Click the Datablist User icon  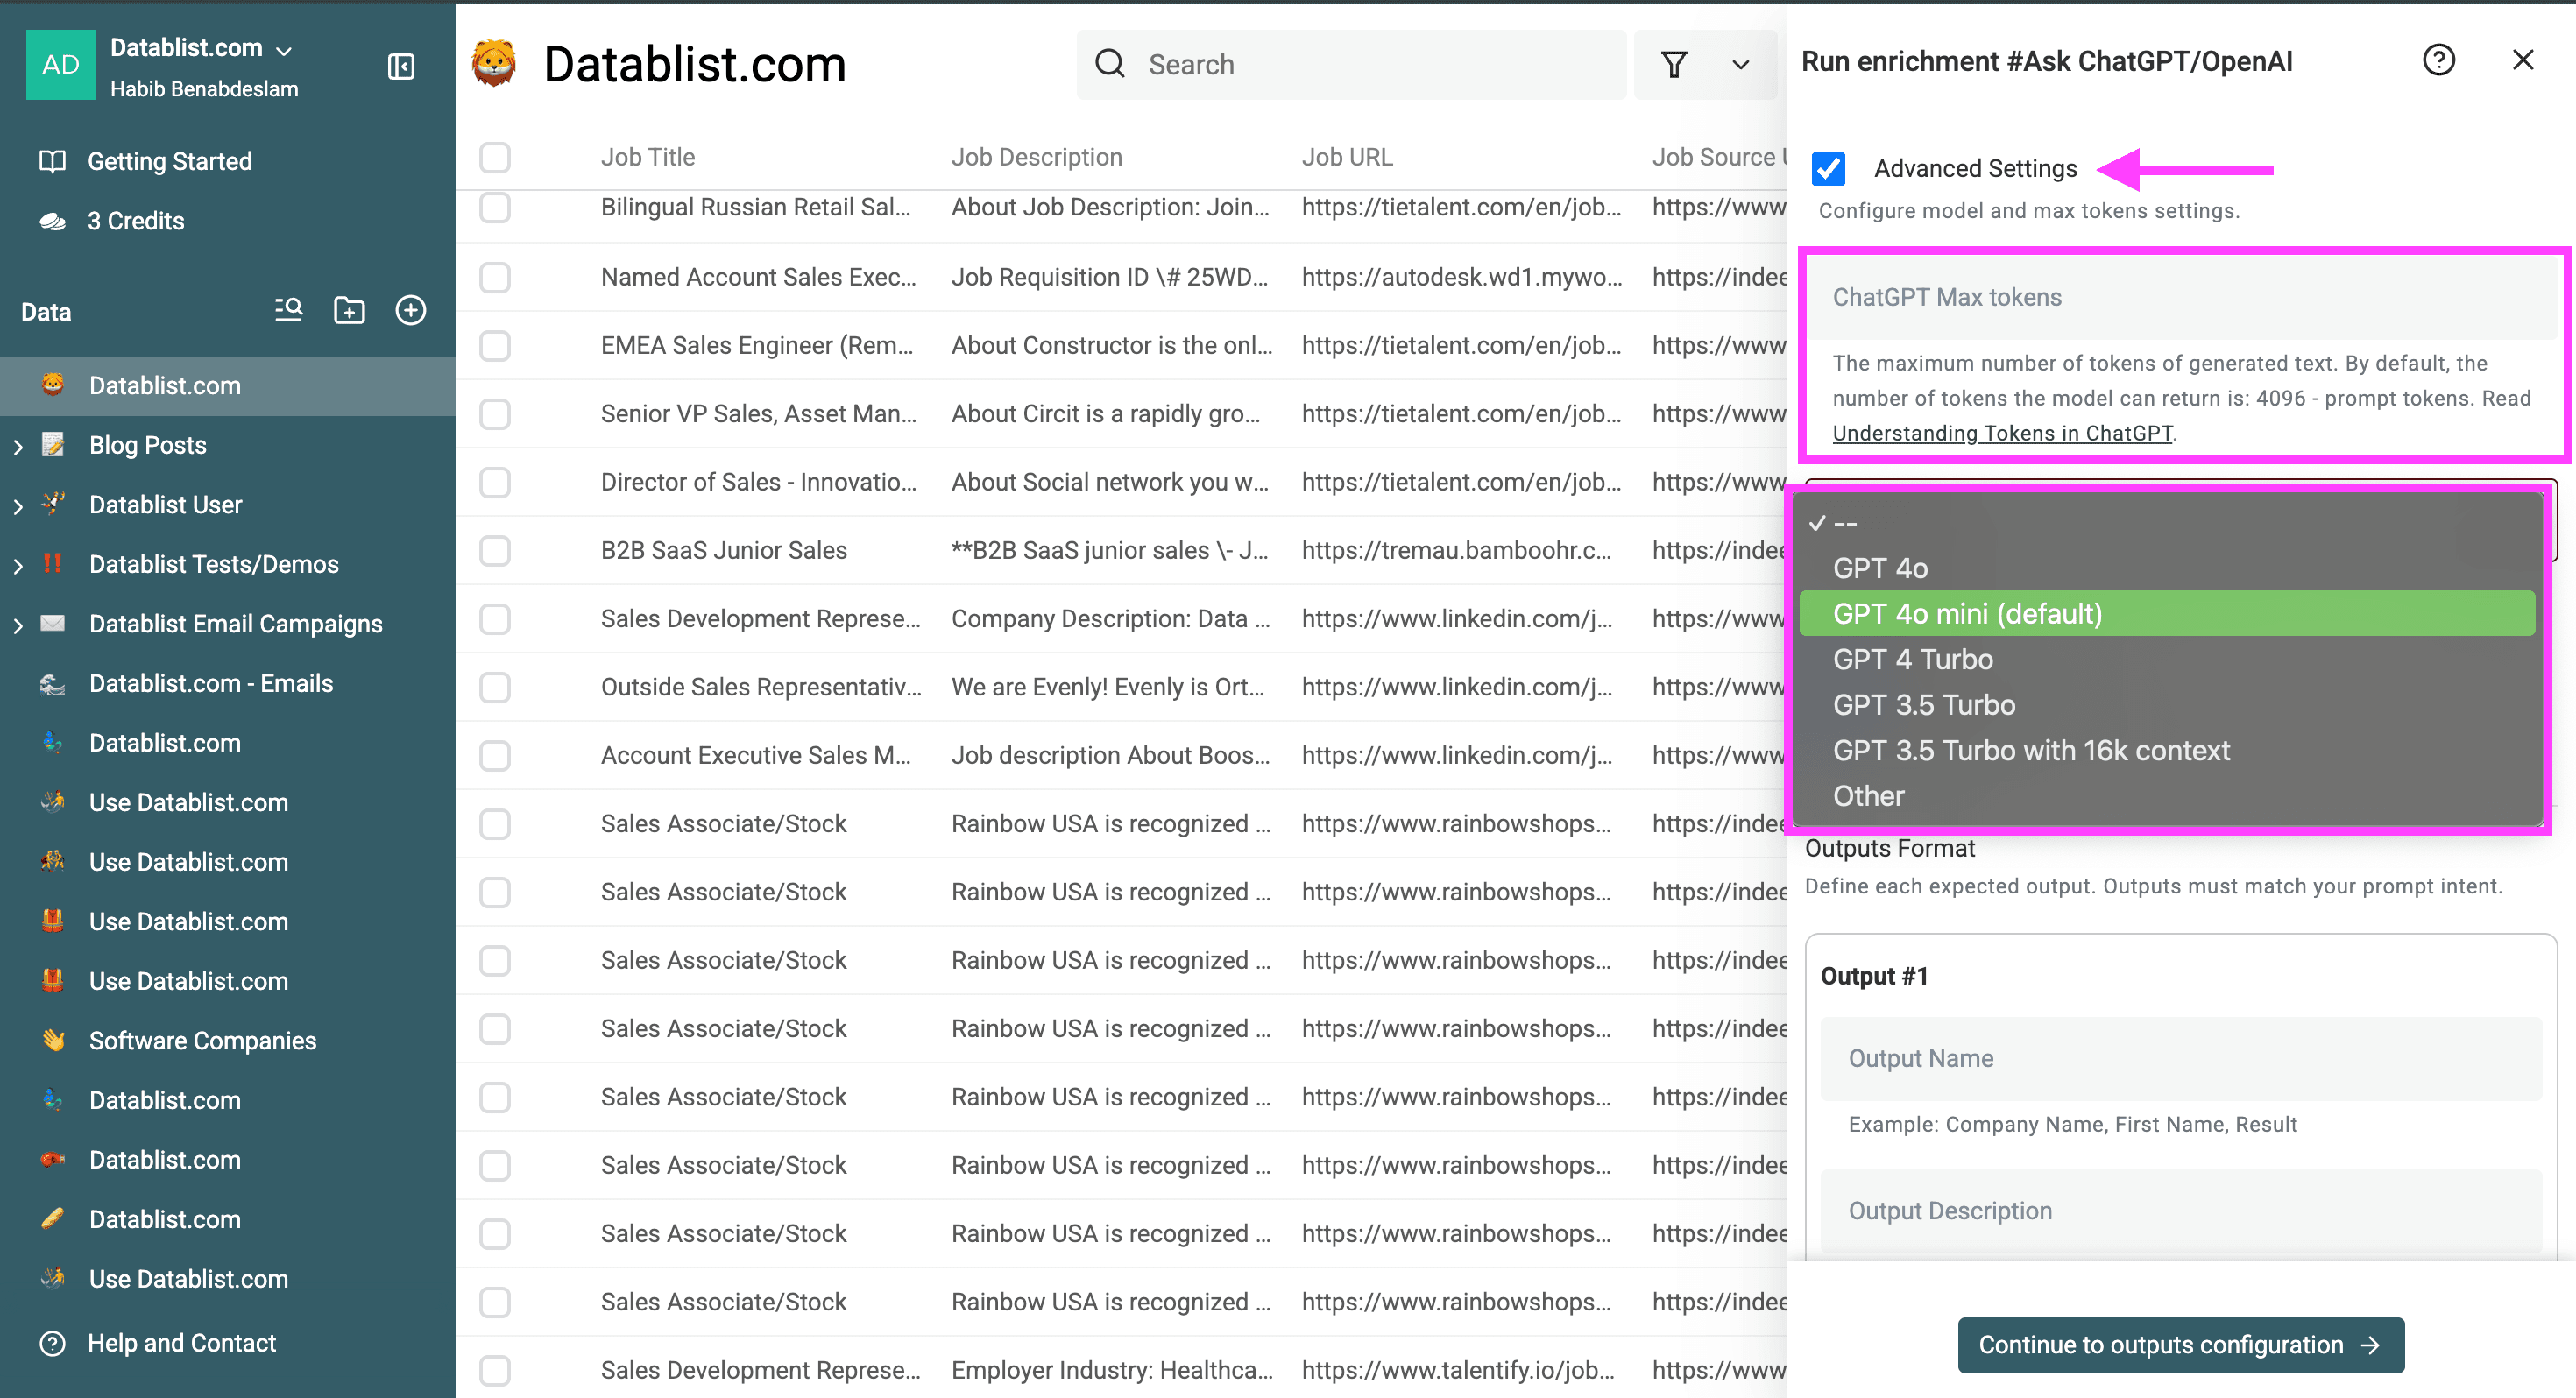pyautogui.click(x=52, y=504)
